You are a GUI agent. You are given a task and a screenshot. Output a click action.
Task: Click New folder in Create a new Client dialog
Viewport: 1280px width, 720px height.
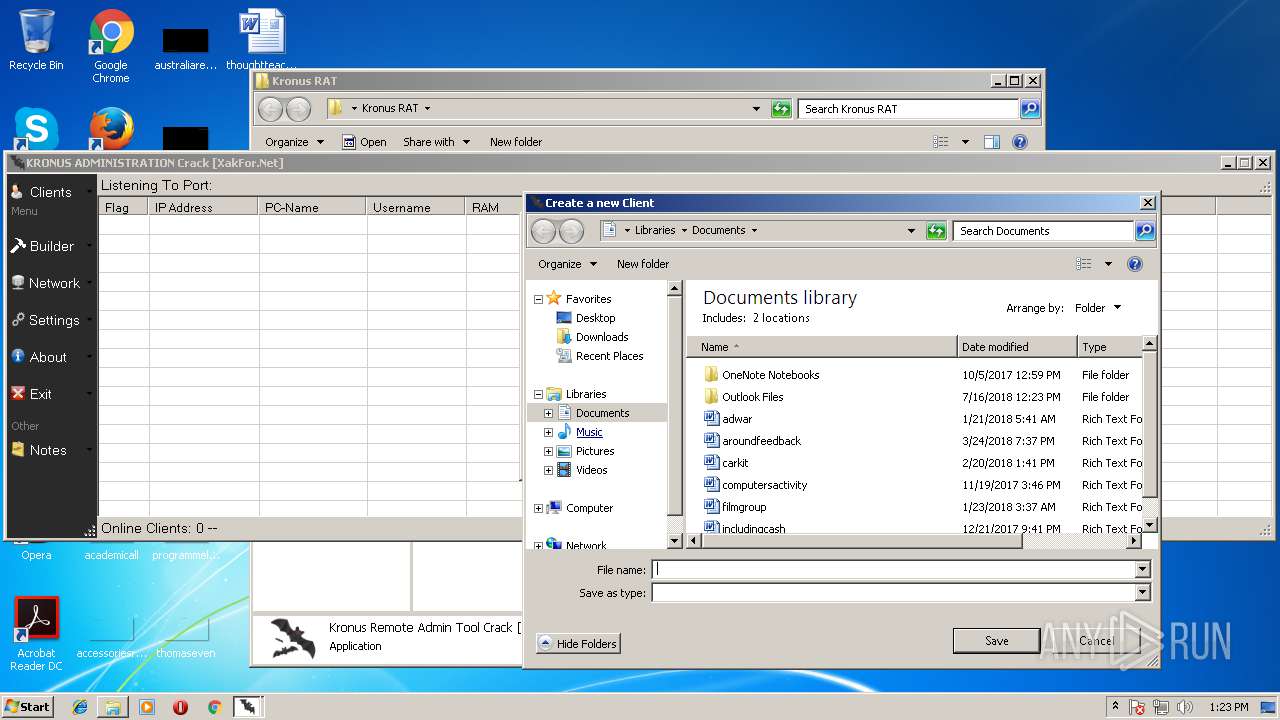click(x=643, y=264)
